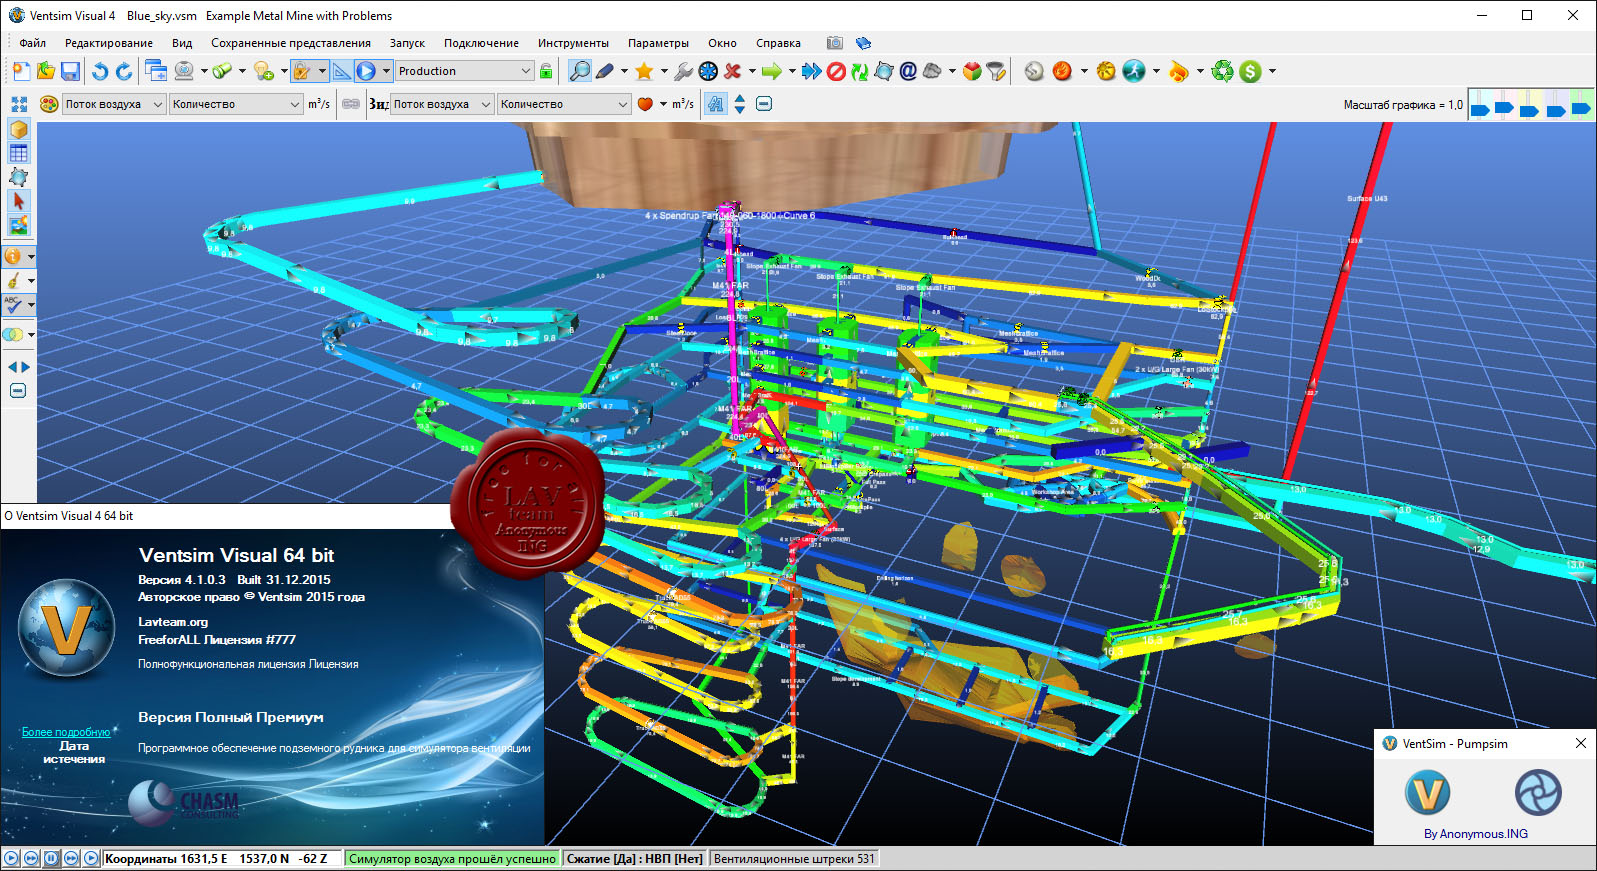Select the pencil draw tool

click(x=605, y=71)
